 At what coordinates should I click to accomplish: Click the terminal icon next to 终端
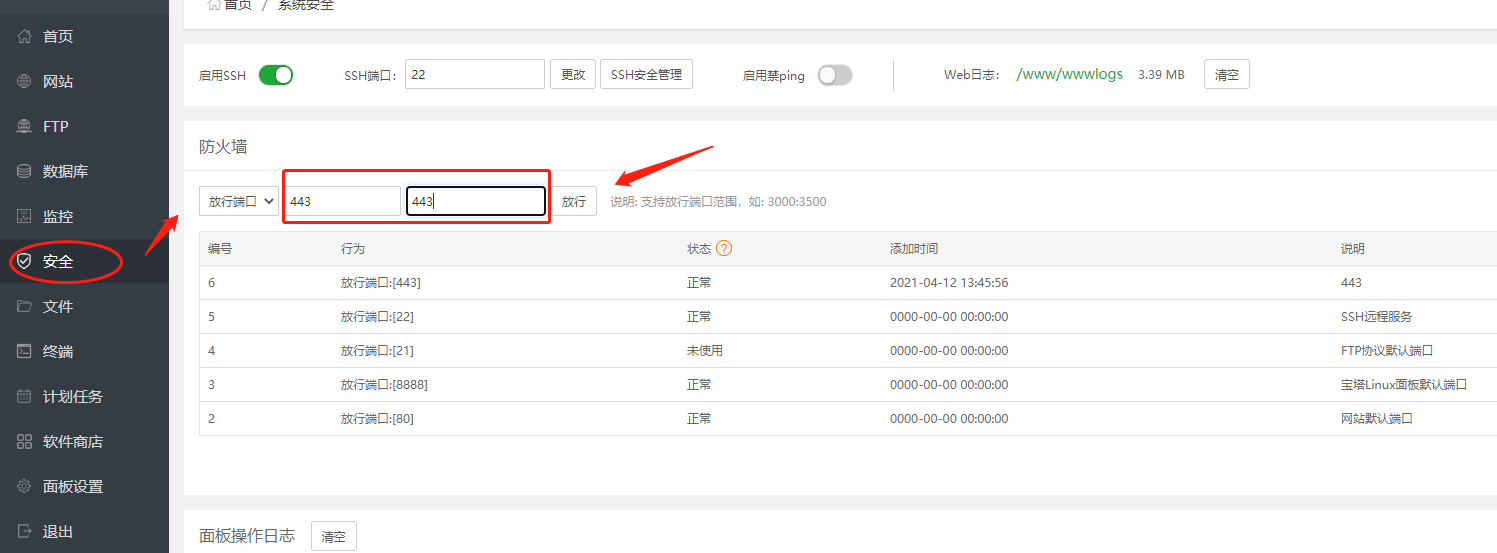point(25,351)
